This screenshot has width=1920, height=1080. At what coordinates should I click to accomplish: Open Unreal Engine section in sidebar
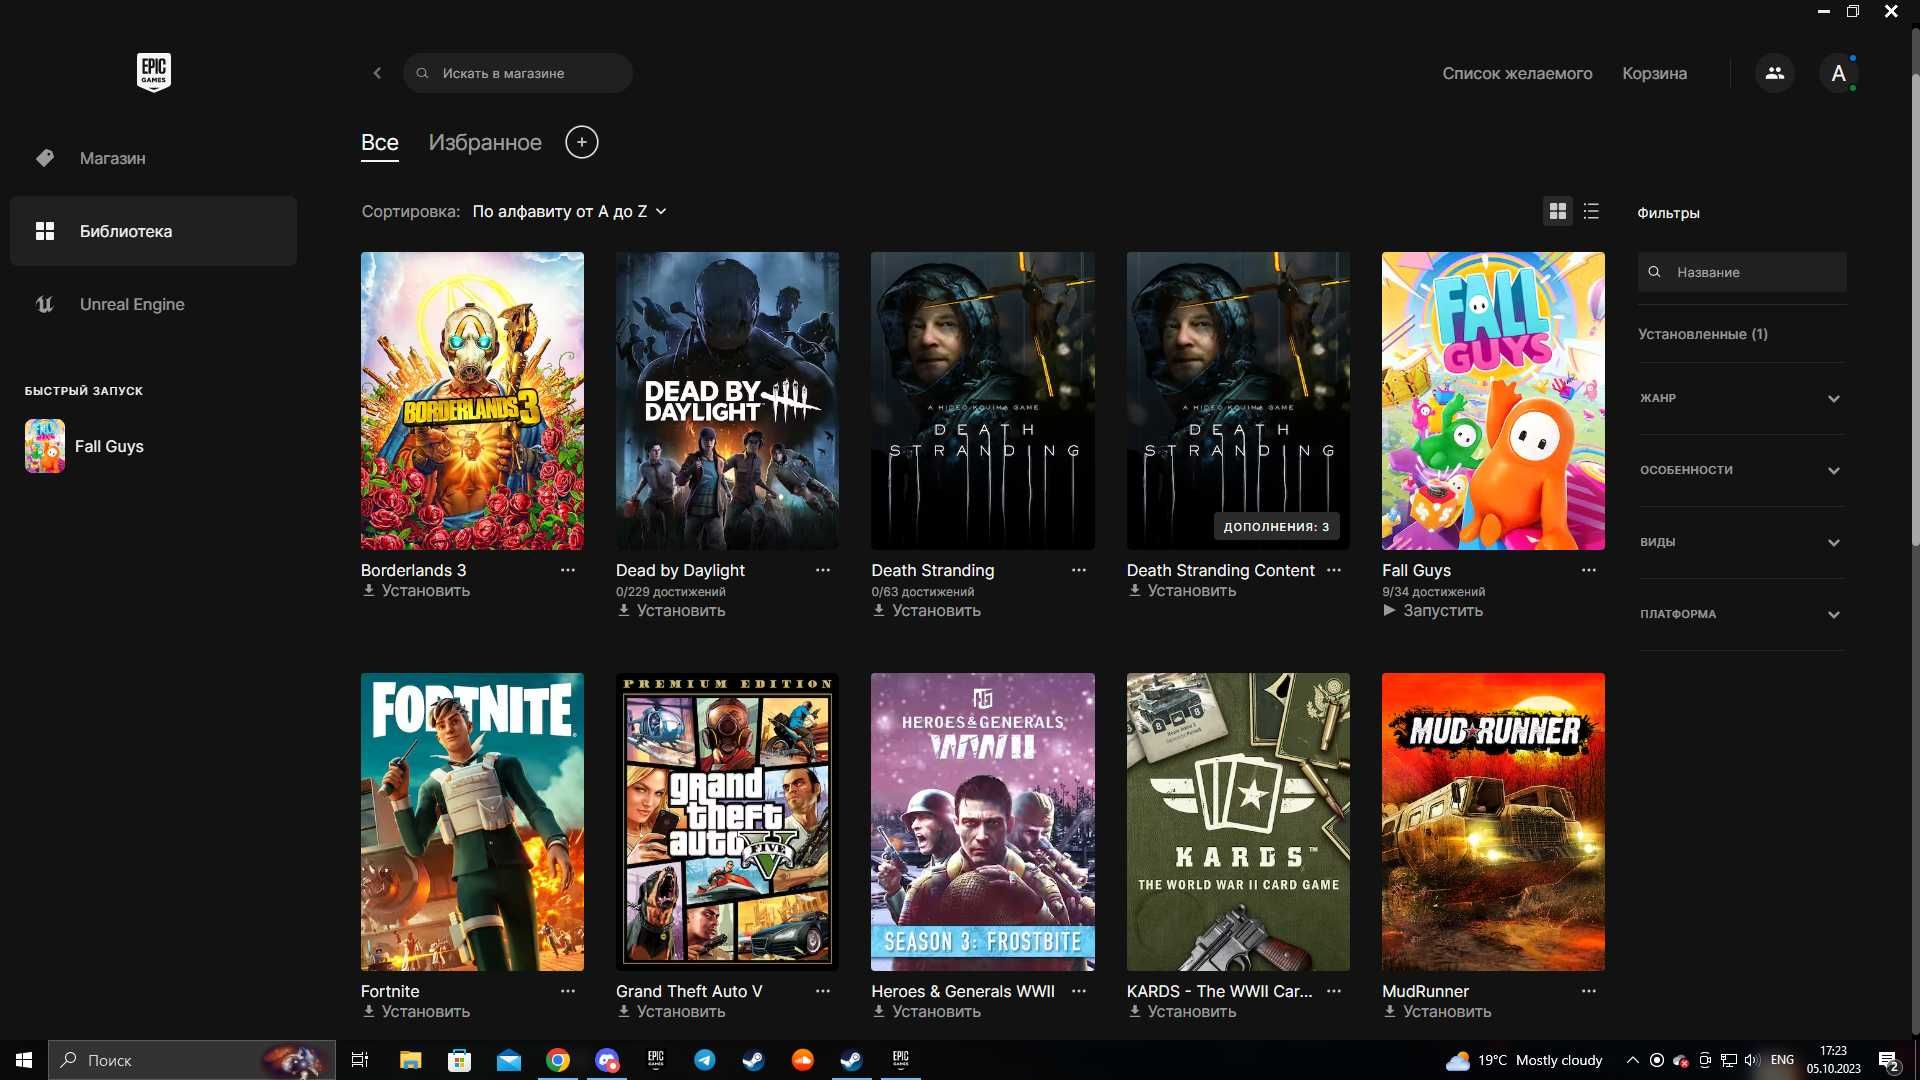(153, 304)
